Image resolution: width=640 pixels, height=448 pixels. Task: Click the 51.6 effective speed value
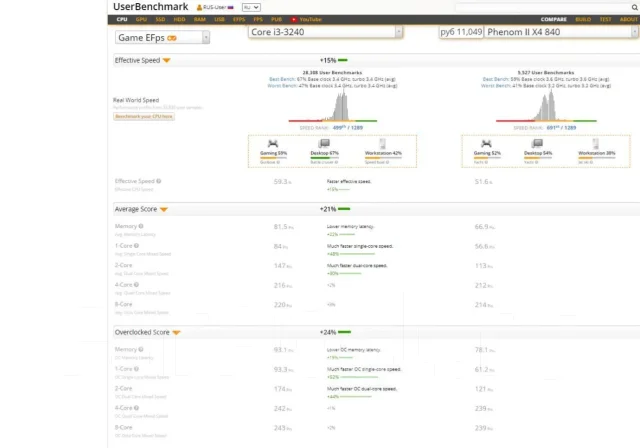(483, 182)
